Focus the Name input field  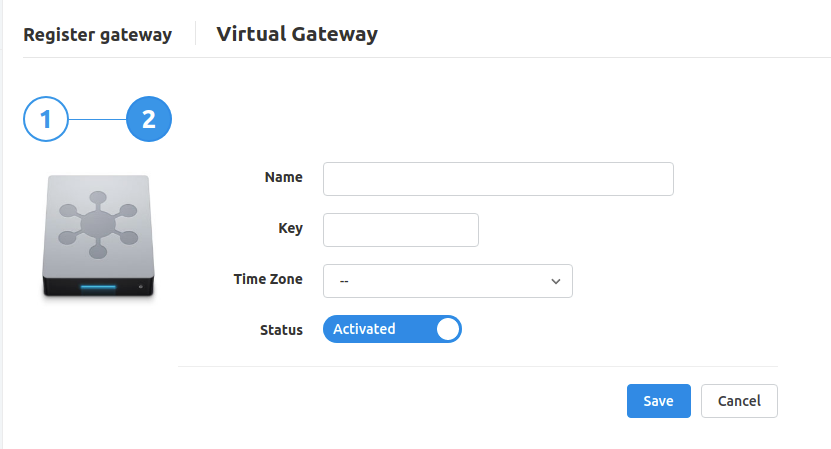coord(498,179)
